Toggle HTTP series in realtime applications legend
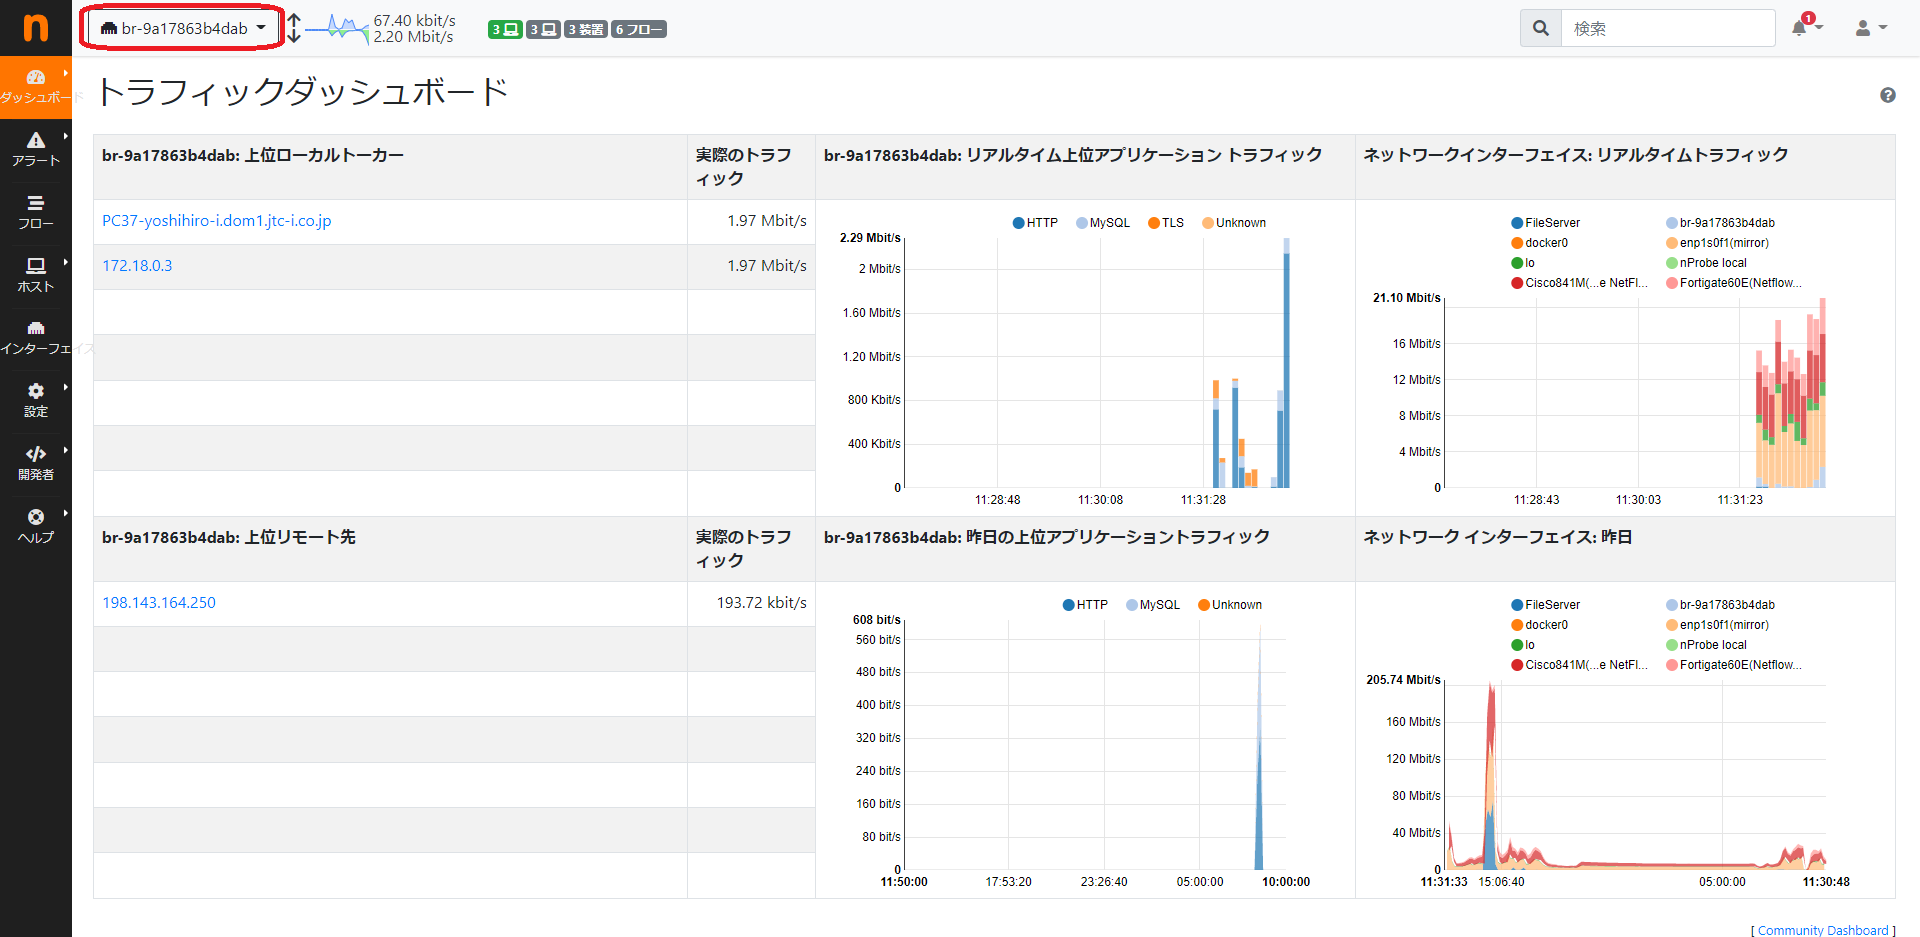 click(1035, 223)
